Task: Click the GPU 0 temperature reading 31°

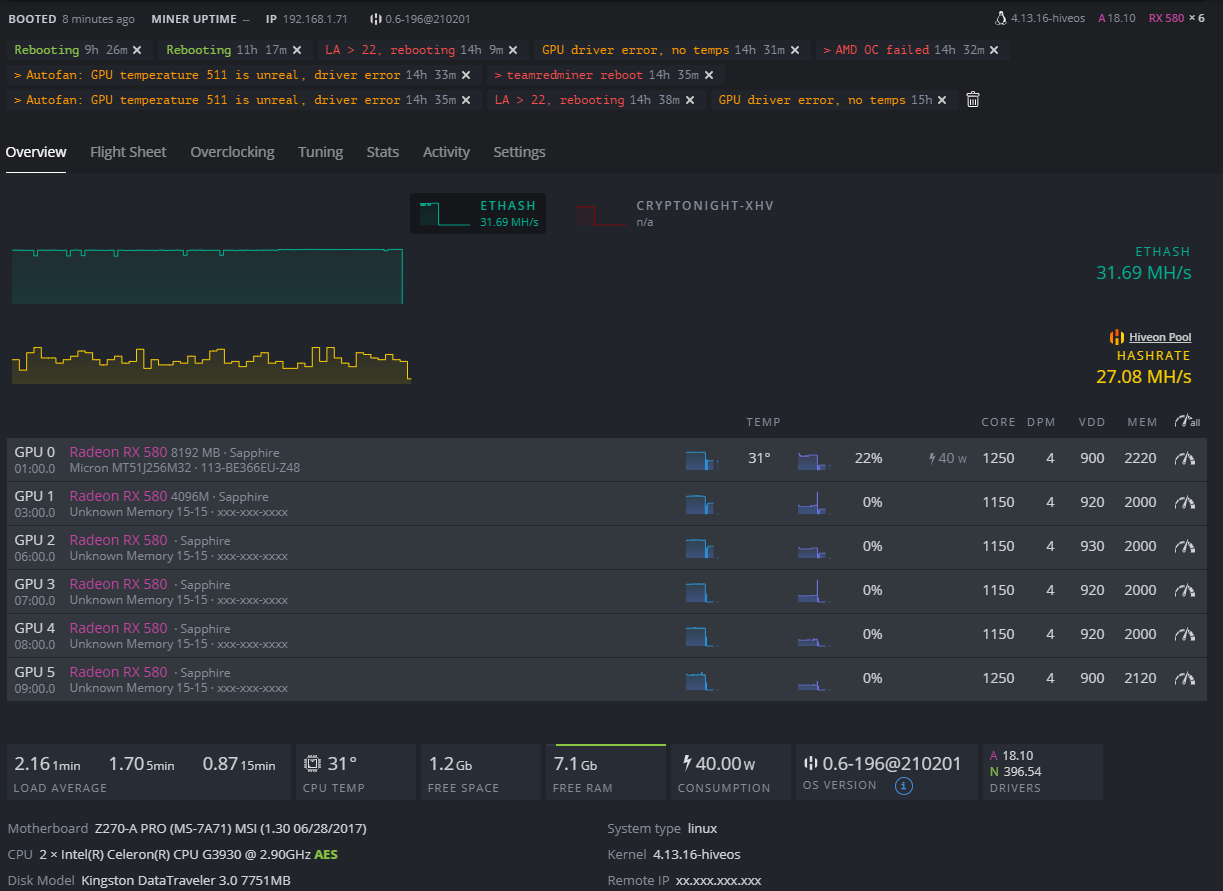Action: pyautogui.click(x=759, y=459)
